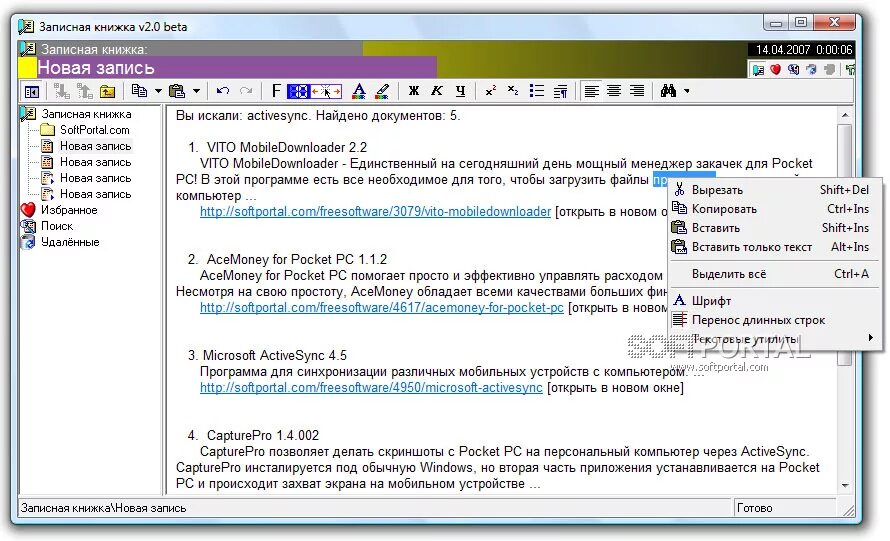Click the scrollbar down arrow
The width and height of the screenshot is (890, 541).
(845, 485)
